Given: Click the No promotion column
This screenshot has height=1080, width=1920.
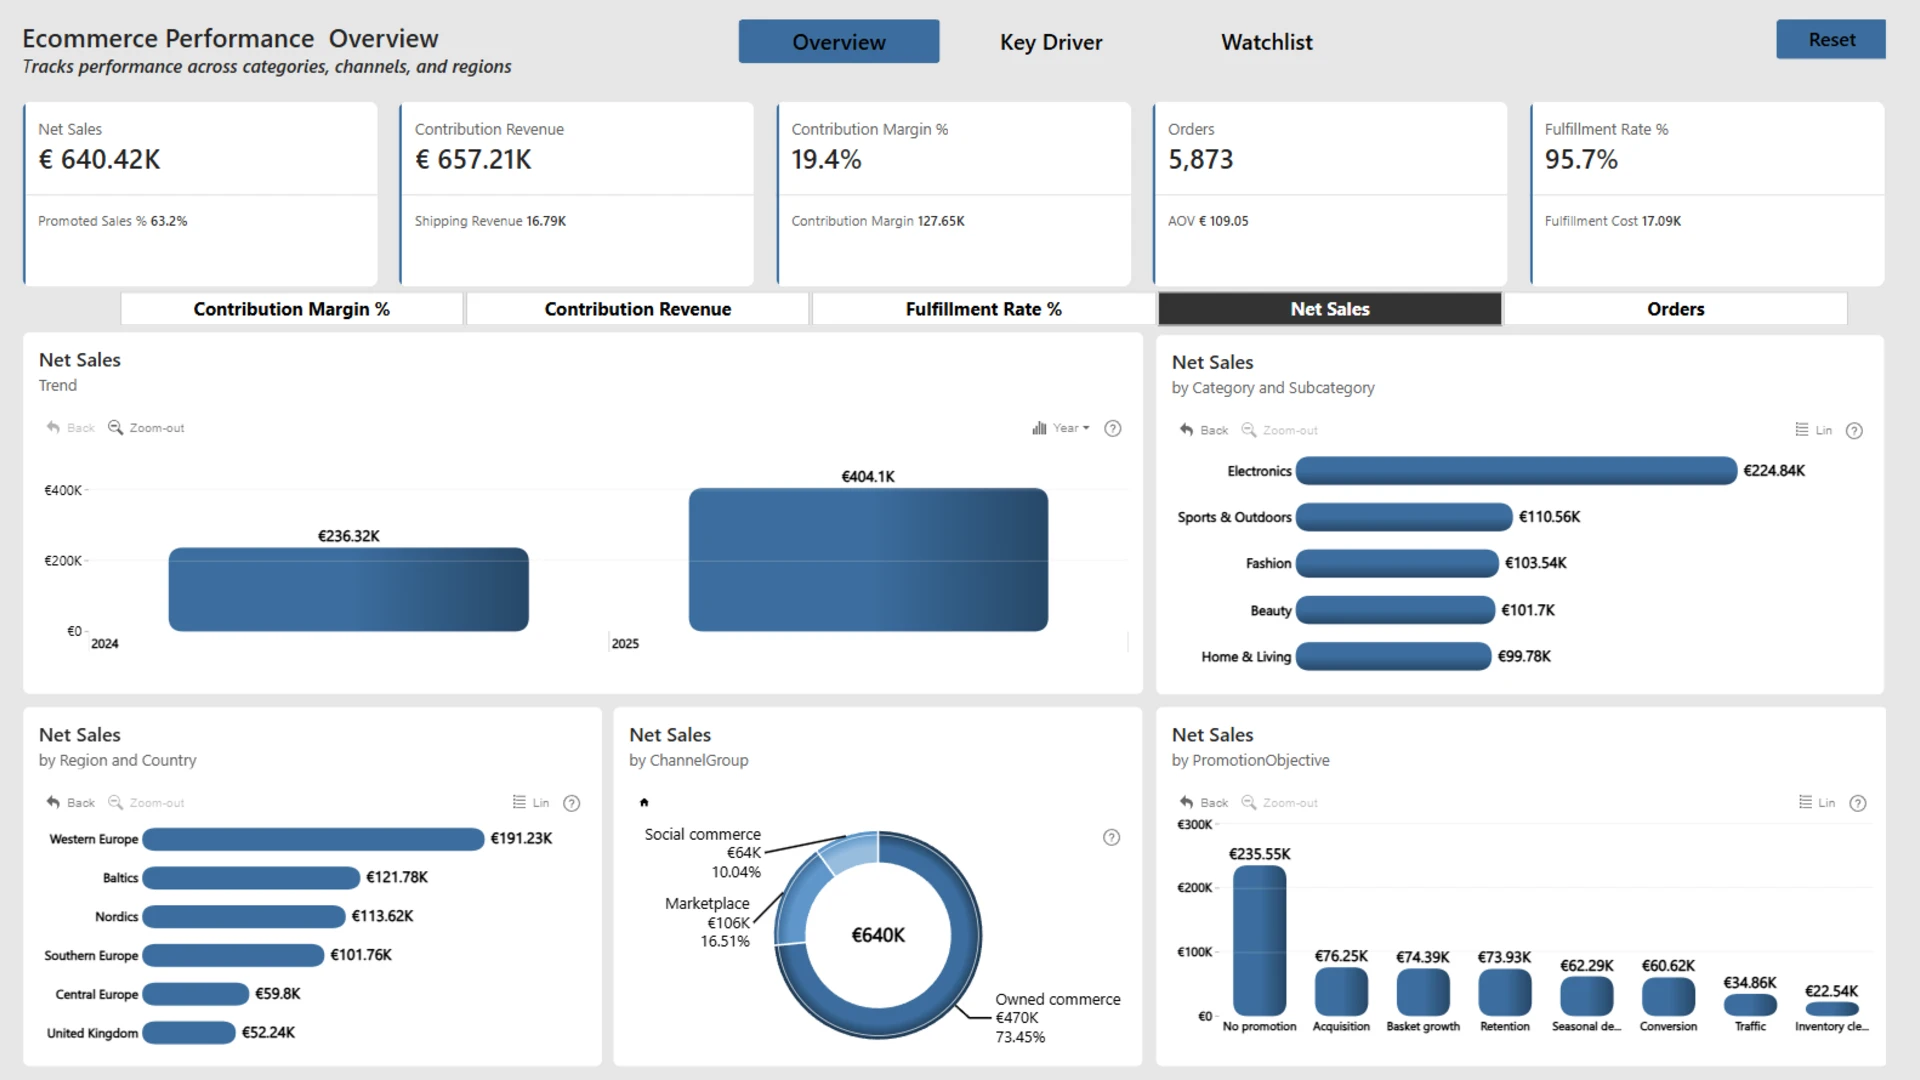Looking at the screenshot, I should click(x=1259, y=941).
